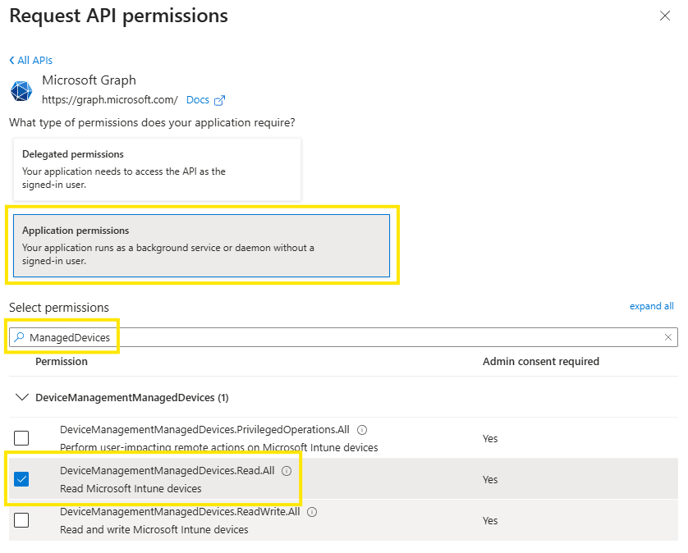Image resolution: width=688 pixels, height=553 pixels.
Task: Collapse the DeviceManagementManagedDevices group
Action: [x=22, y=397]
